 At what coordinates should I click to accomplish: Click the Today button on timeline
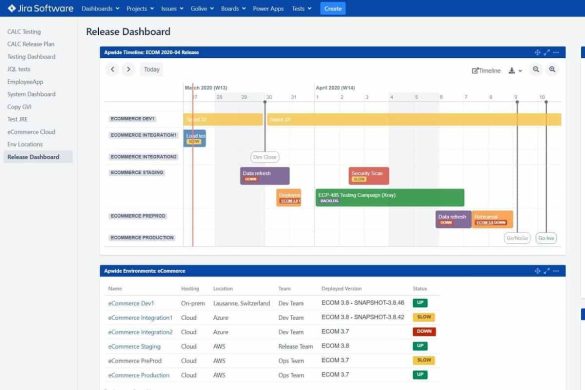[151, 69]
